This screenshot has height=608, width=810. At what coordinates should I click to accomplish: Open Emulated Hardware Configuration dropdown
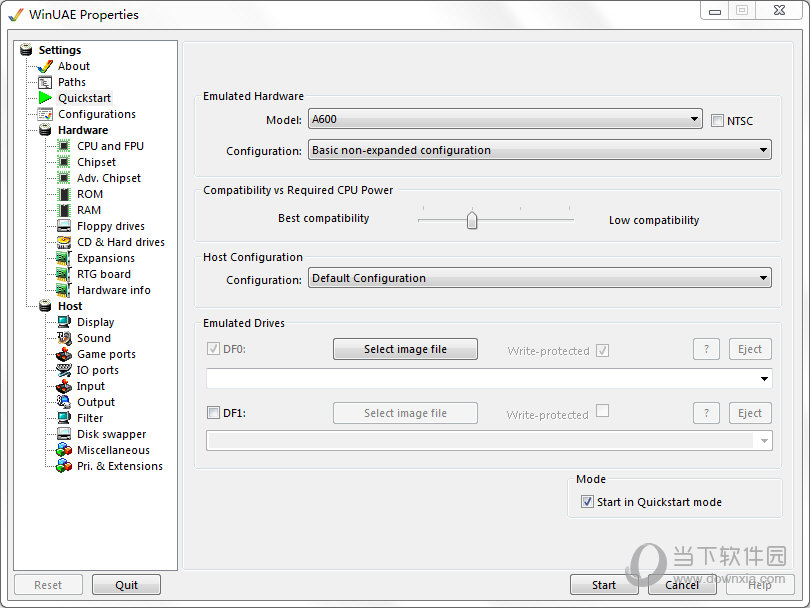540,150
